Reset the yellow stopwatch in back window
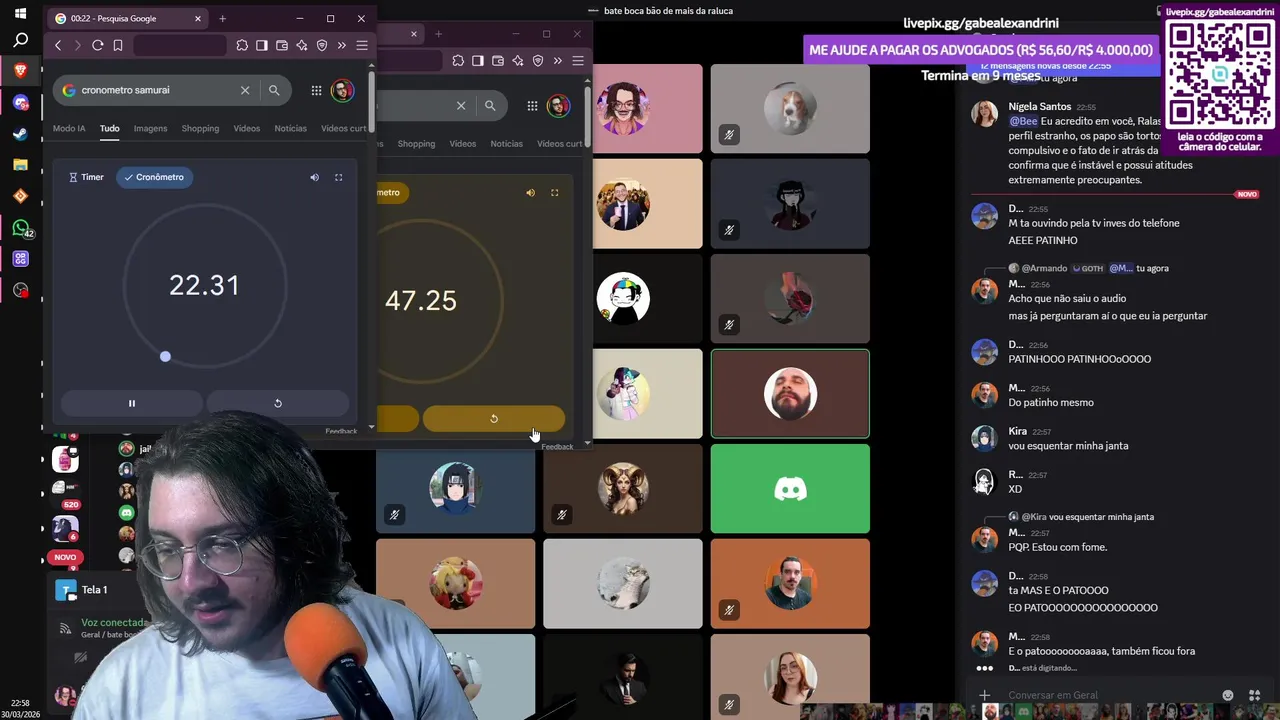This screenshot has width=1280, height=720. pos(494,419)
